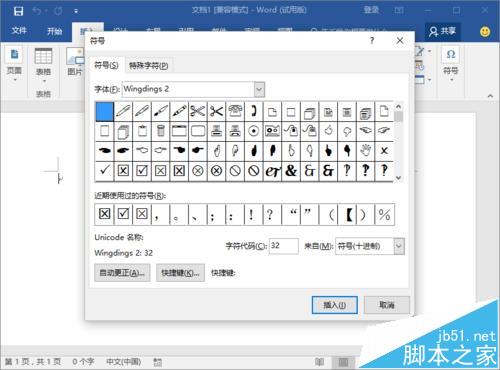Pick the boxed check mark in recently used symbols

click(x=123, y=214)
